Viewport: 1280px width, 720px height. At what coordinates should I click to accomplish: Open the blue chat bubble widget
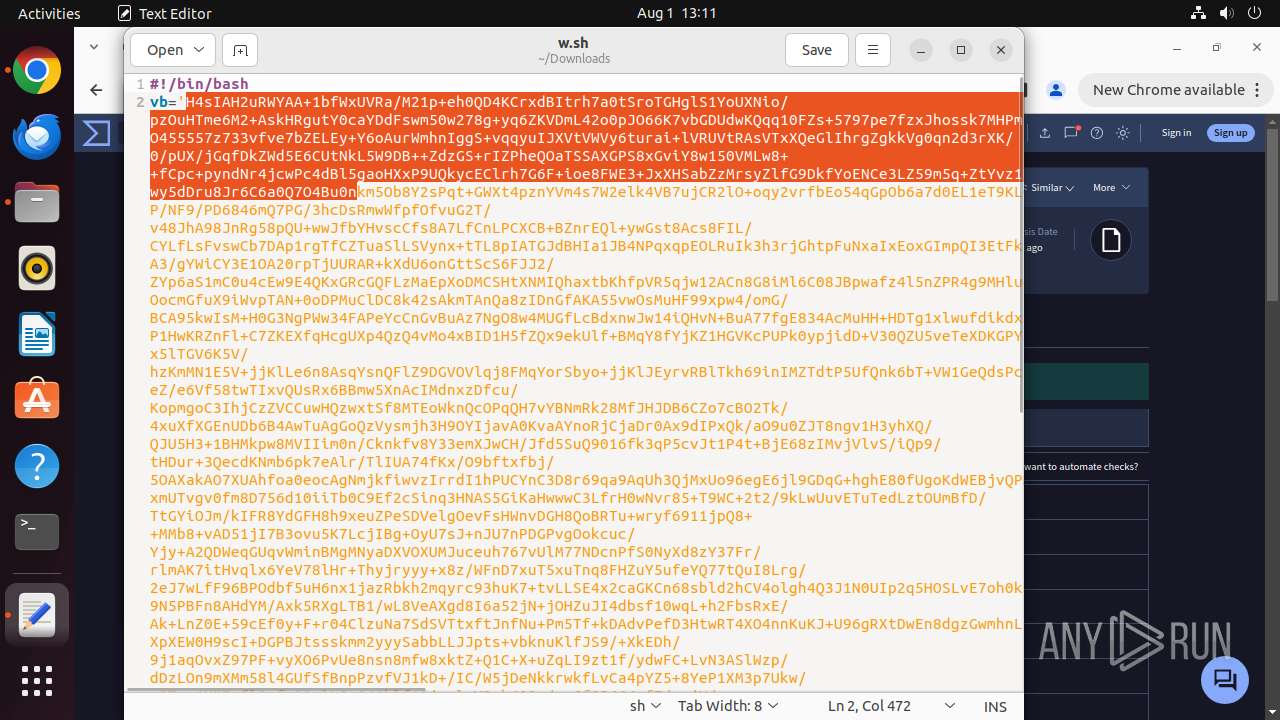(x=1224, y=680)
